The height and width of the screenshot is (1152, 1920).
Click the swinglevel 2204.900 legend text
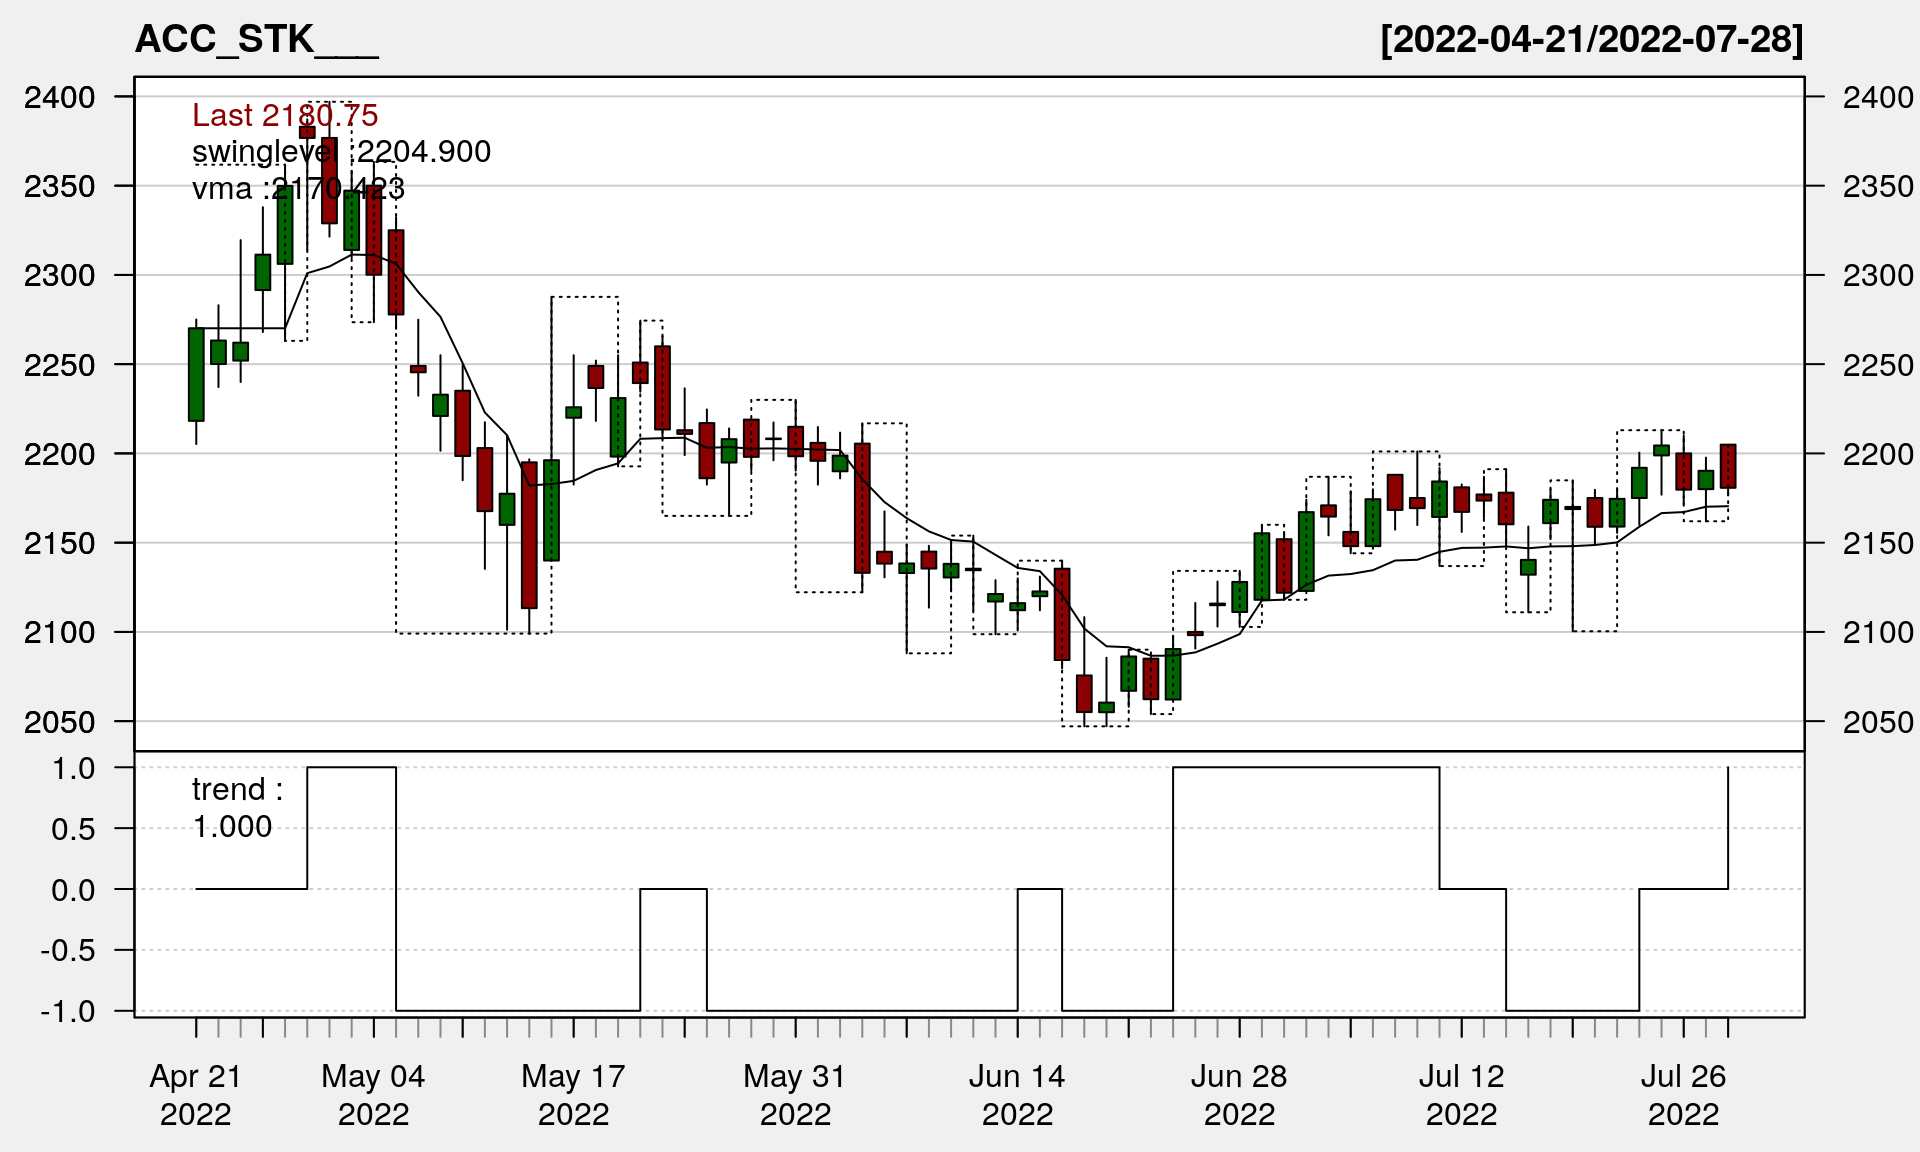(x=341, y=152)
